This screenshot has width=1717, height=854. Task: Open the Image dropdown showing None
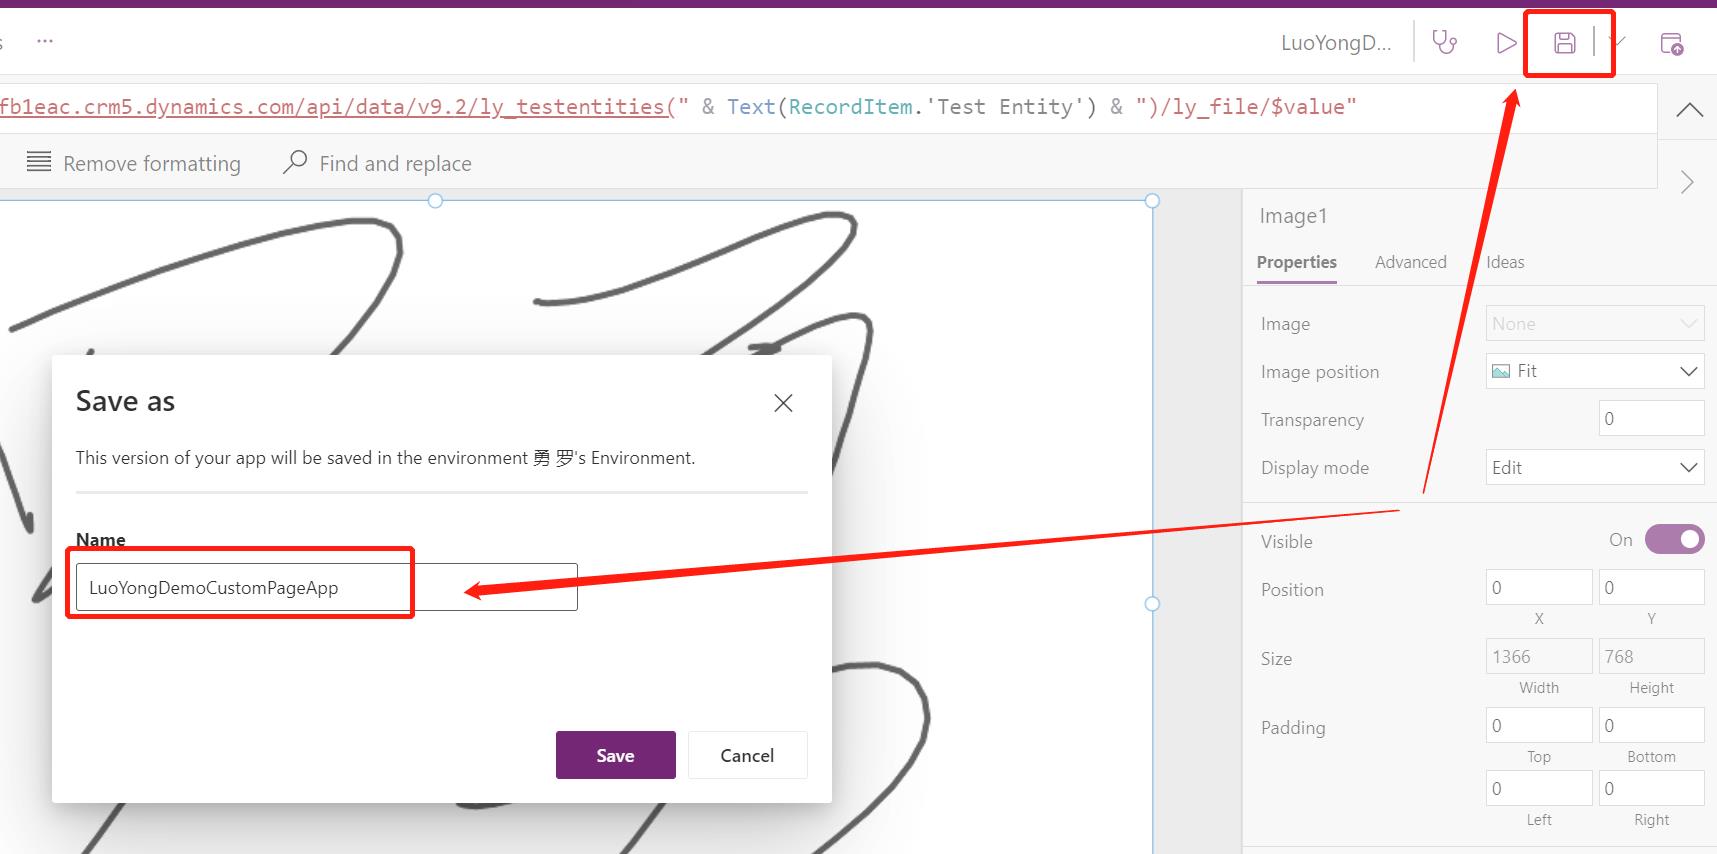(x=1595, y=323)
